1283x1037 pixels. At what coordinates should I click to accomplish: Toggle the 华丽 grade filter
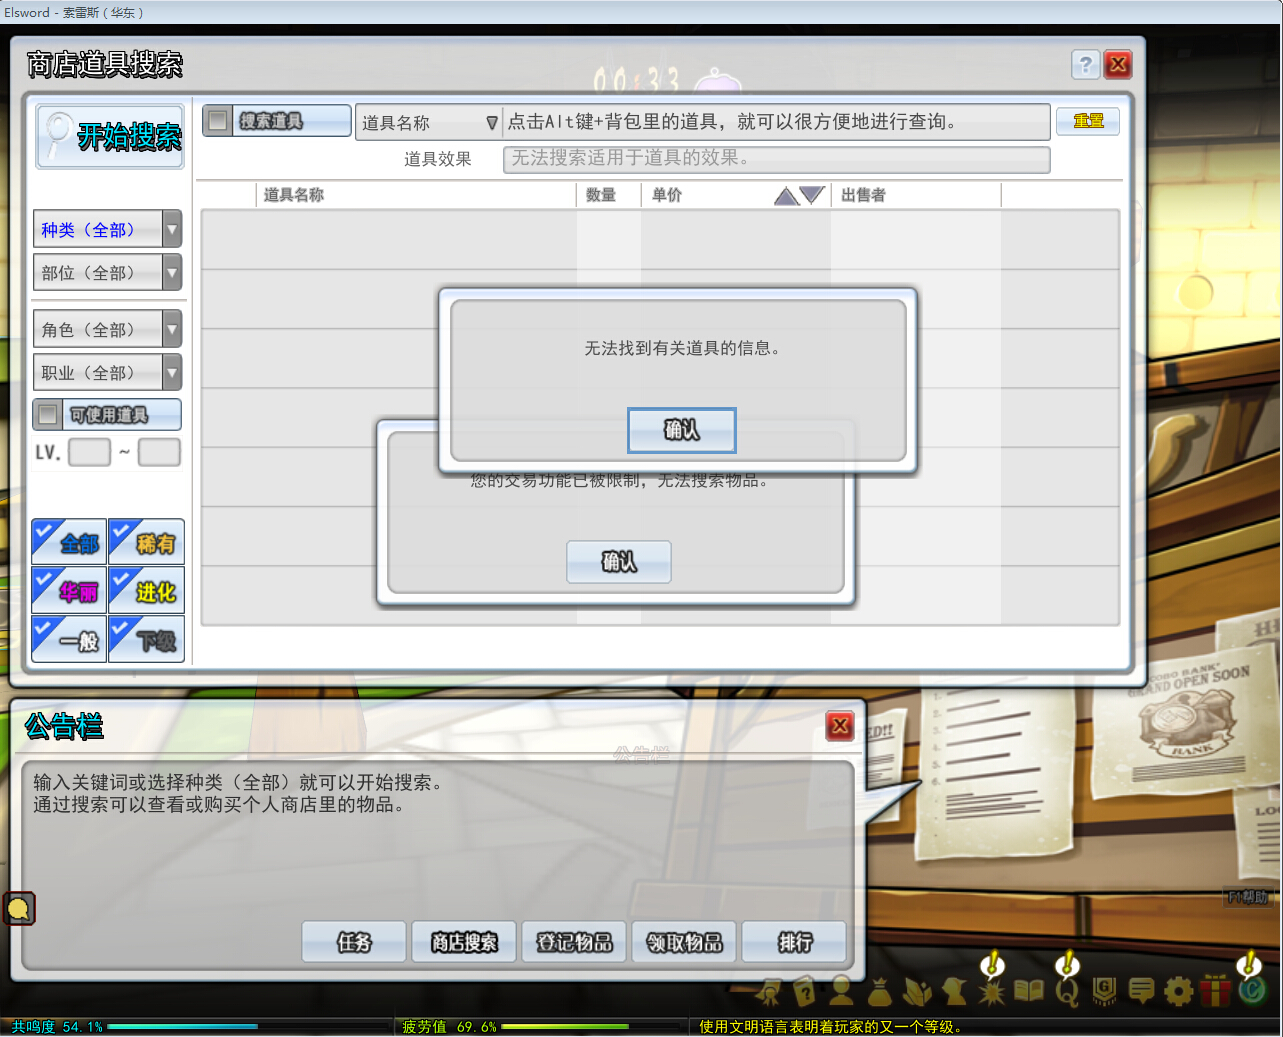69,590
